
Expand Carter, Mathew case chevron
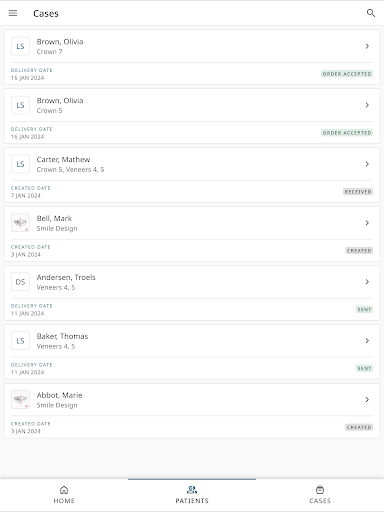click(x=367, y=164)
